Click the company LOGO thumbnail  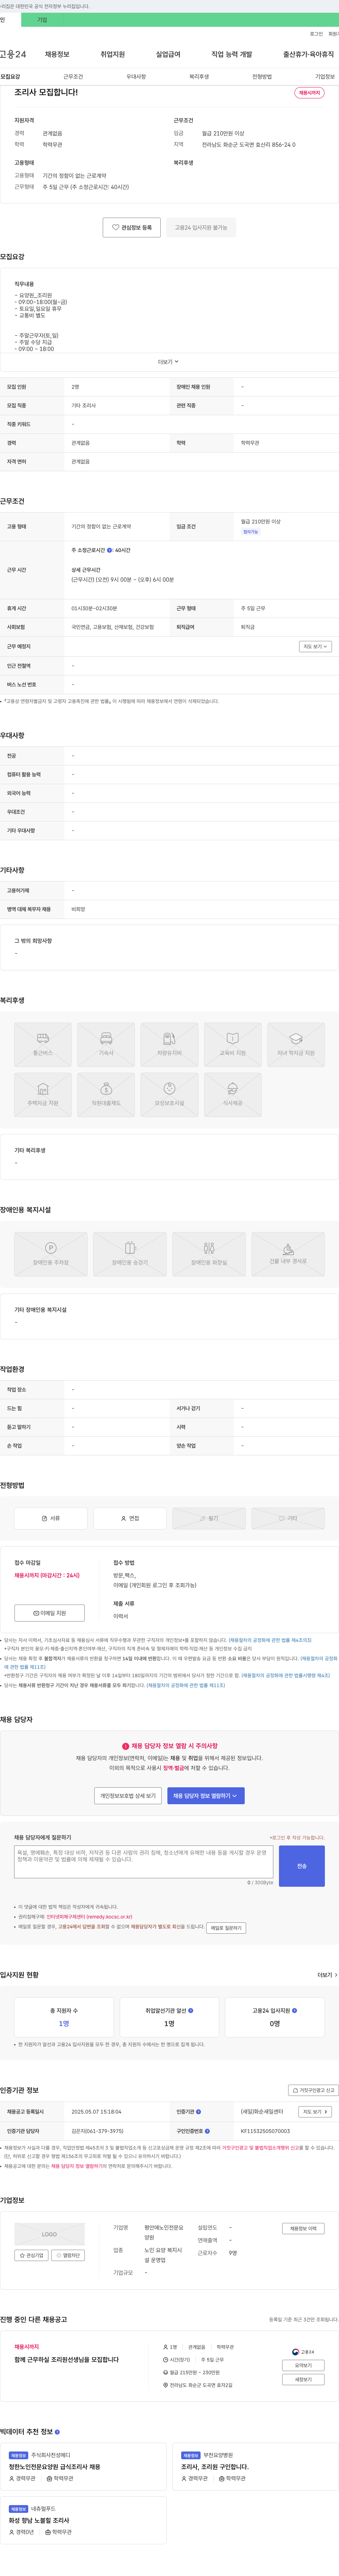[x=49, y=2233]
